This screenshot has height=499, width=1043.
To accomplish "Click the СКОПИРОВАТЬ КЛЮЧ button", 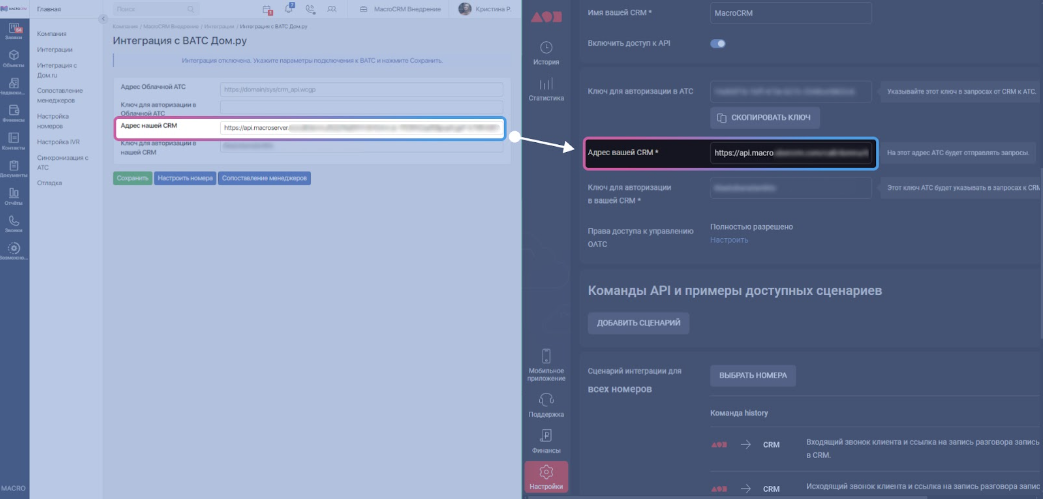I will pos(765,118).
